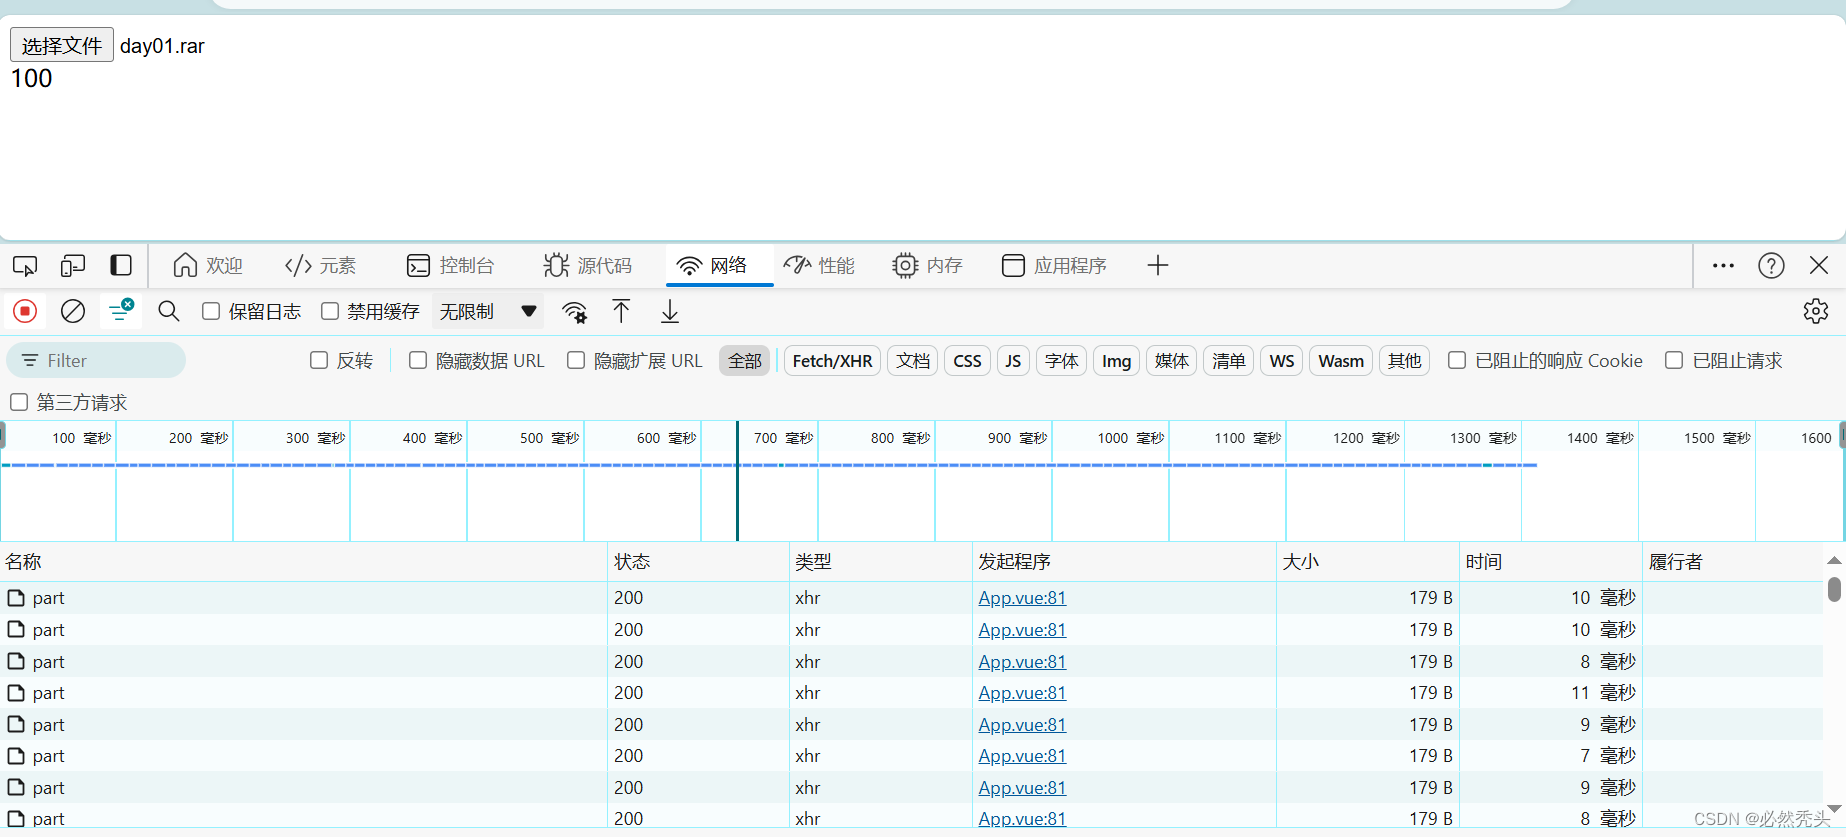Open network settings gear icon

1816,311
